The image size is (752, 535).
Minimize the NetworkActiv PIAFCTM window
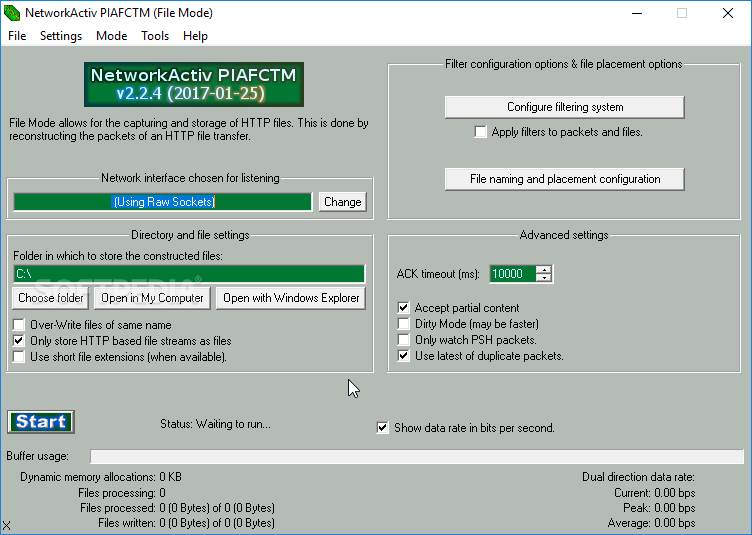tap(637, 13)
